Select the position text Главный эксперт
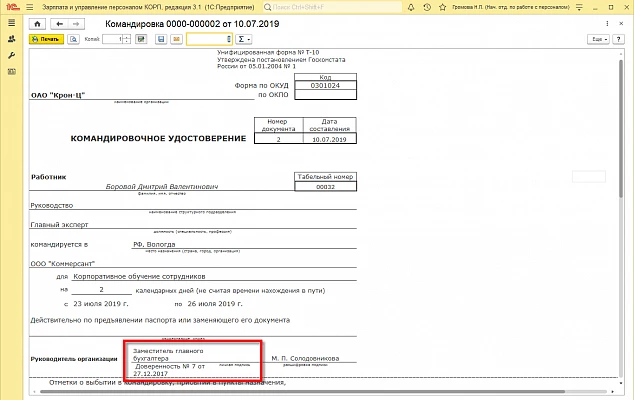The image size is (634, 400). (x=59, y=224)
